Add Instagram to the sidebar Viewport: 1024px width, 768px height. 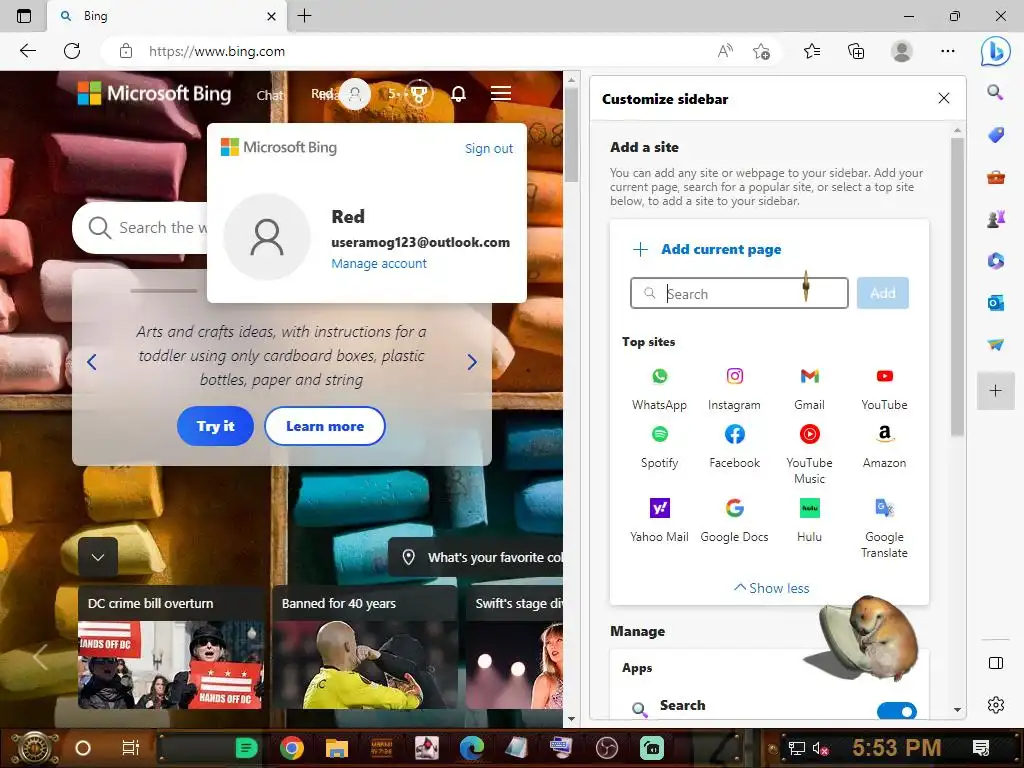click(734, 389)
